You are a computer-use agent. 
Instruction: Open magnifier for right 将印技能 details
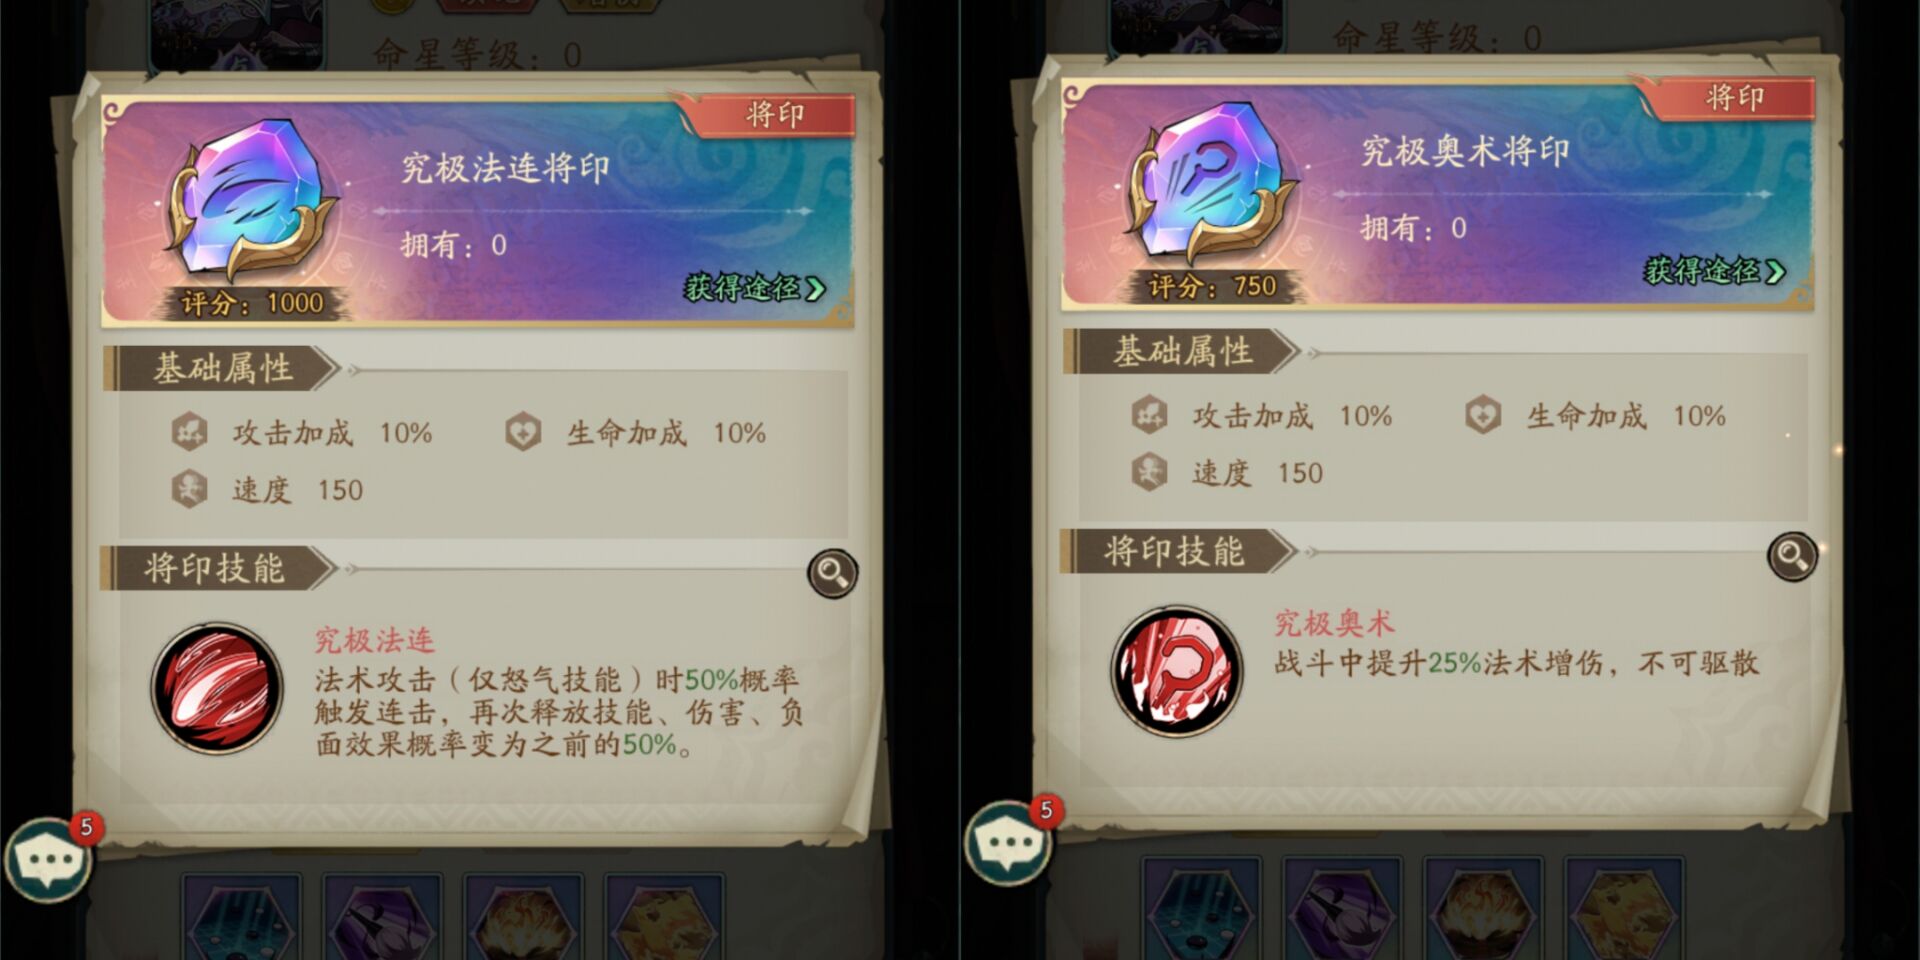1792,556
